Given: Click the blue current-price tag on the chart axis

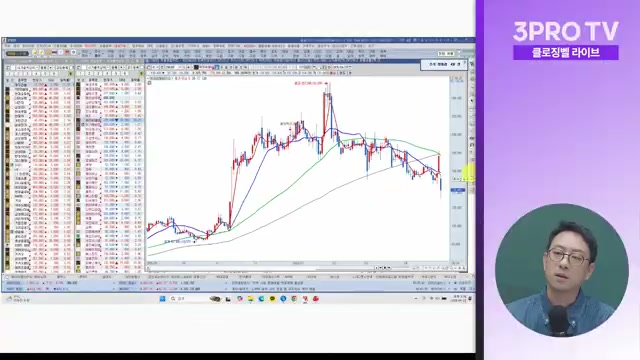Looking at the screenshot, I should pos(458,190).
